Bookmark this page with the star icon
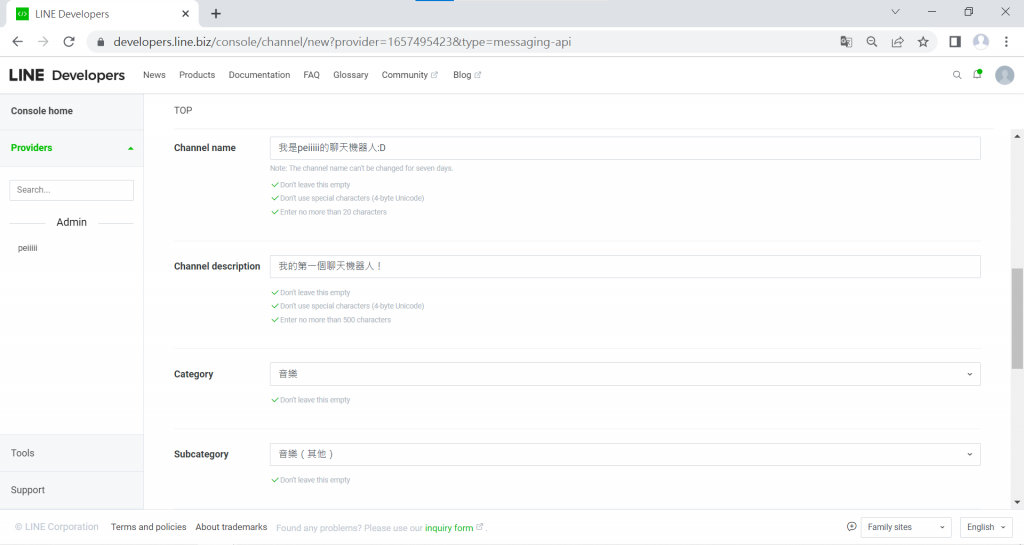This screenshot has height=545, width=1024. 923,42
